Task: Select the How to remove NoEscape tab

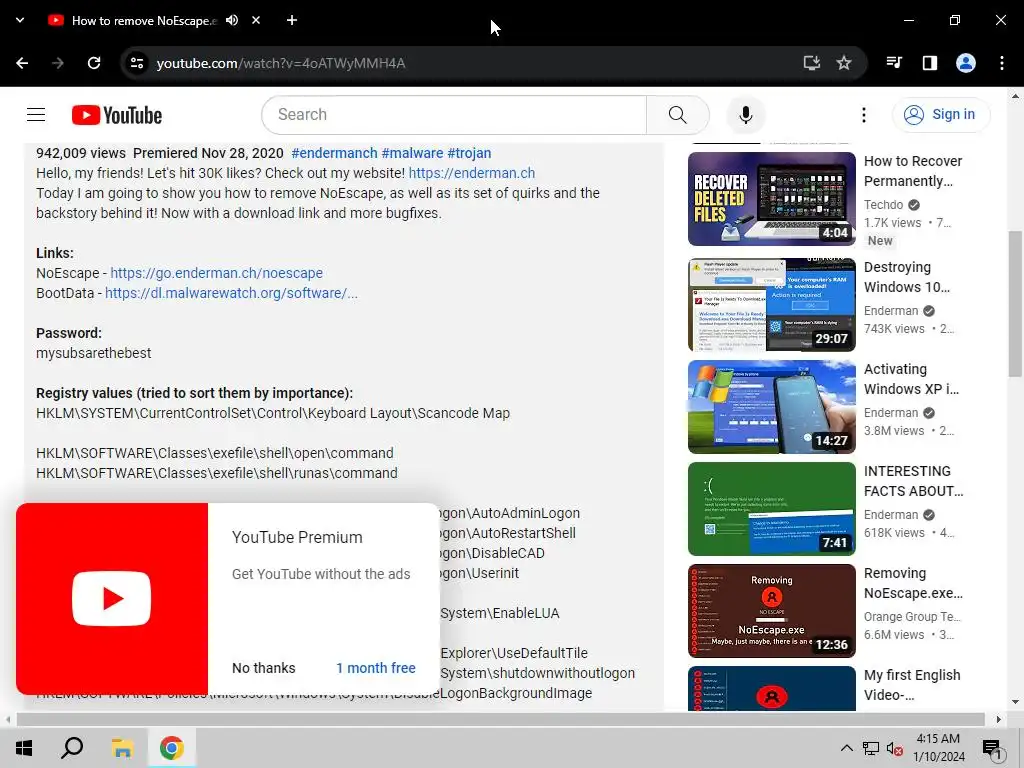Action: [x=144, y=20]
